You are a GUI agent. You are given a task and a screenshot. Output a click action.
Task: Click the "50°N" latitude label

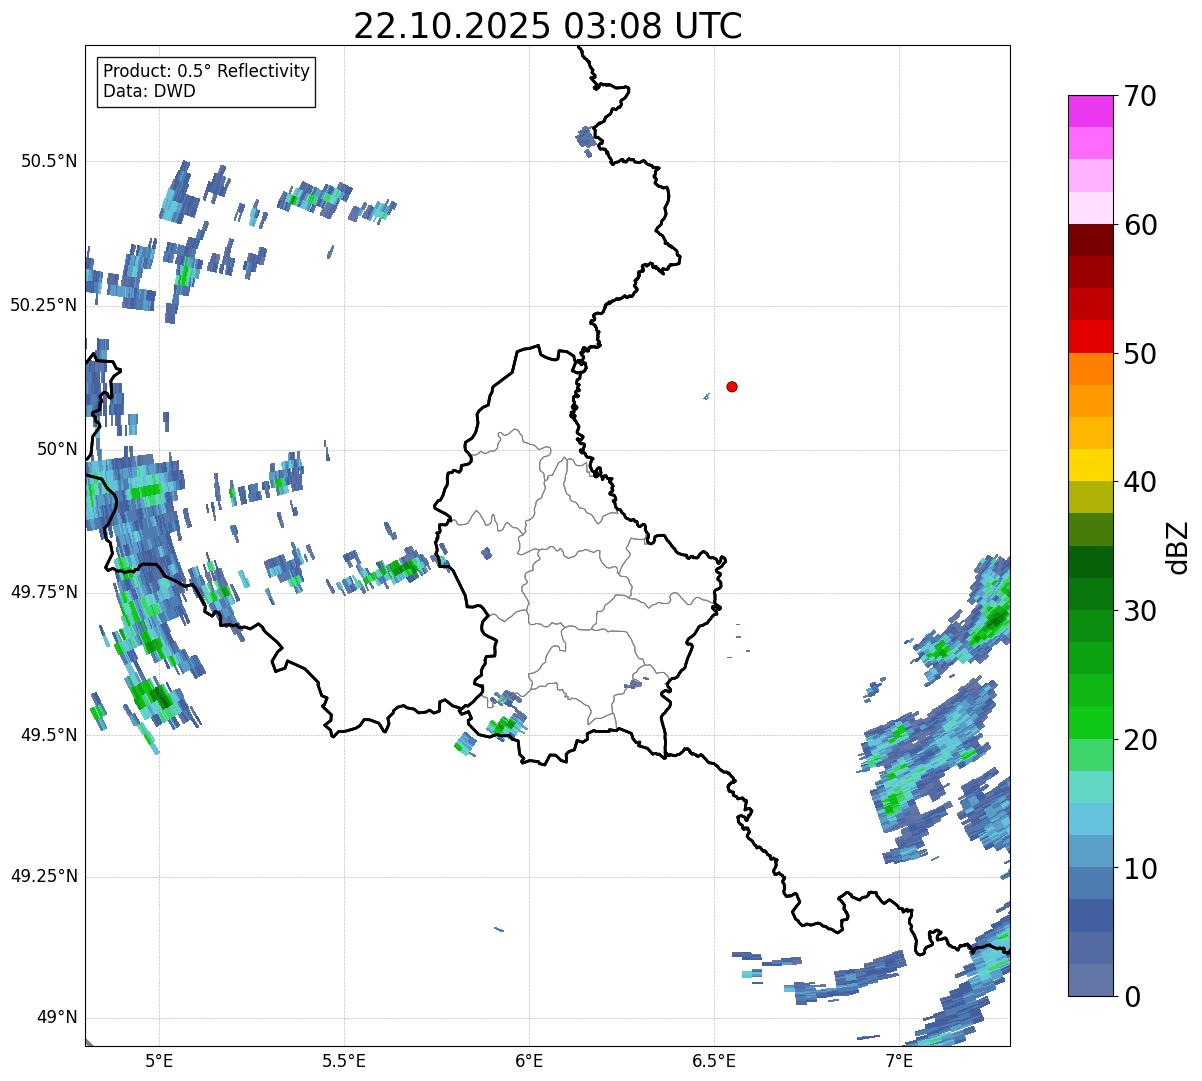coord(57,449)
